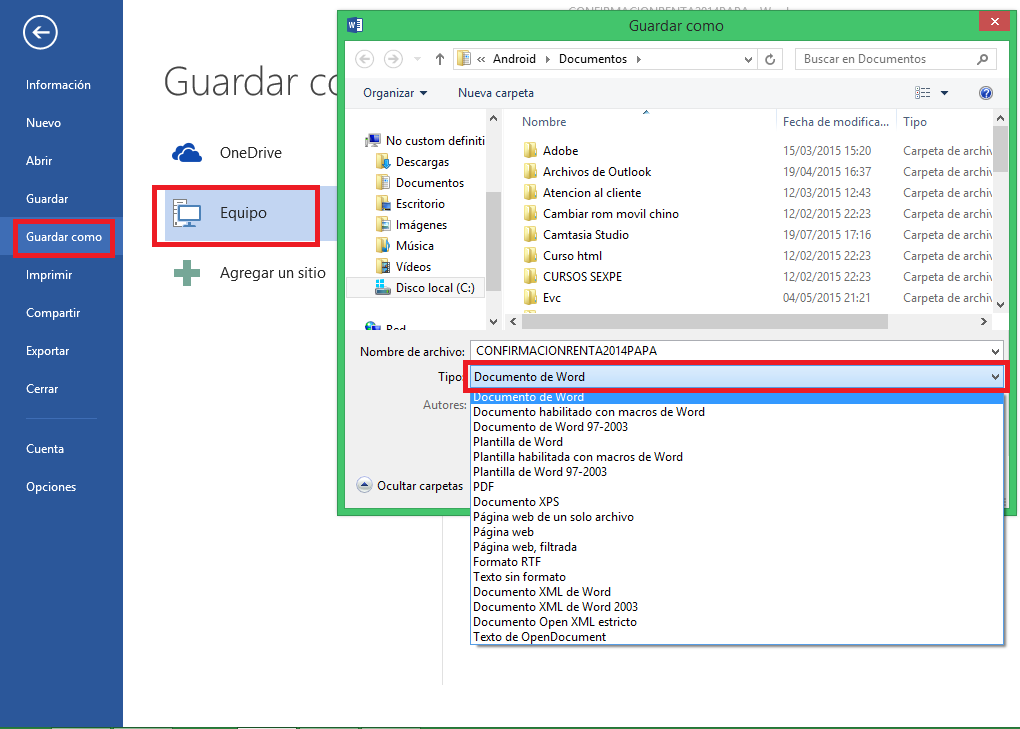Image resolution: width=1020 pixels, height=729 pixels.
Task: Go forward using dialog forward arrow
Action: coord(393,59)
